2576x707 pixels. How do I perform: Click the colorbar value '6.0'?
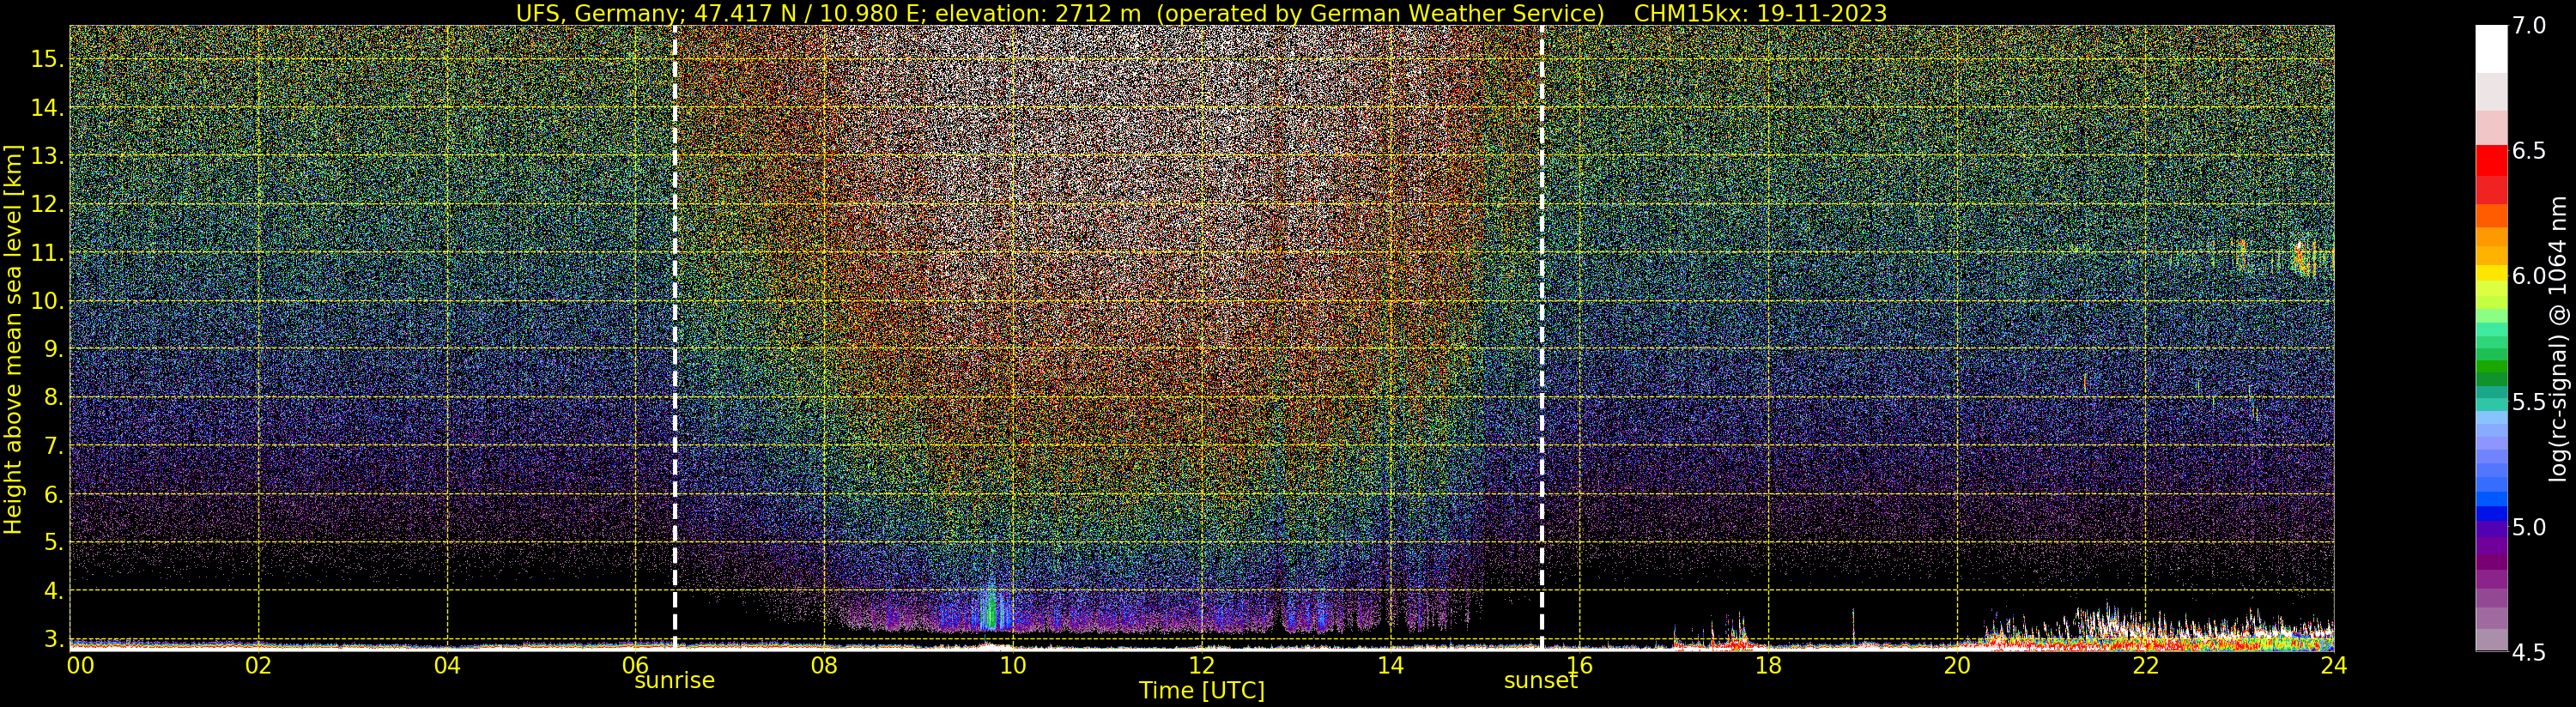2529,276
